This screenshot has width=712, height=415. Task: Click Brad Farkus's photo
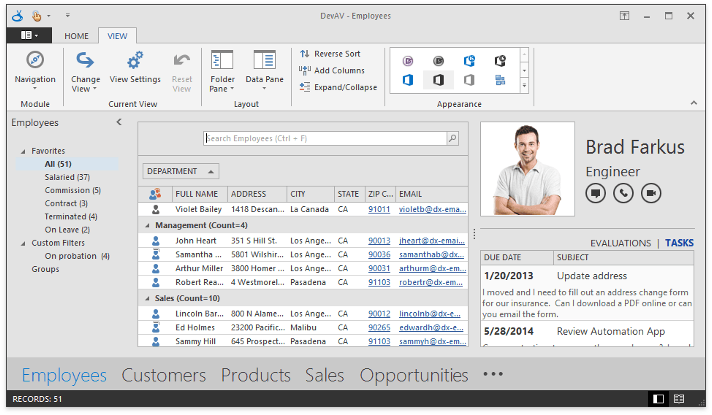pyautogui.click(x=527, y=169)
